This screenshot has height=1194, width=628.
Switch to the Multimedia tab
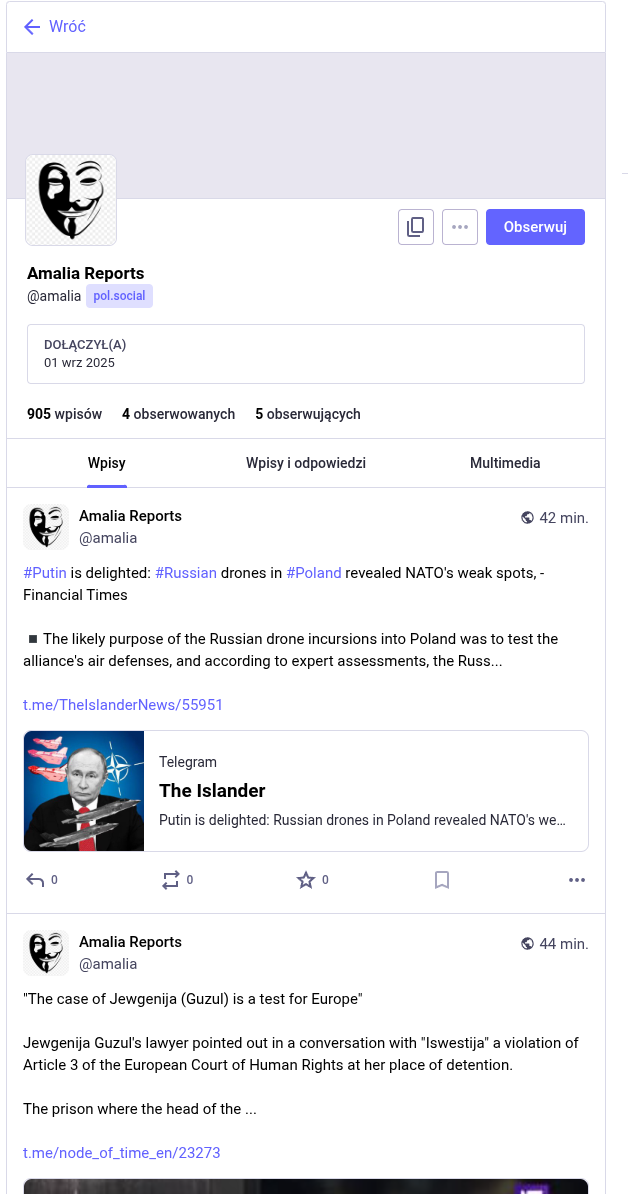pos(505,463)
